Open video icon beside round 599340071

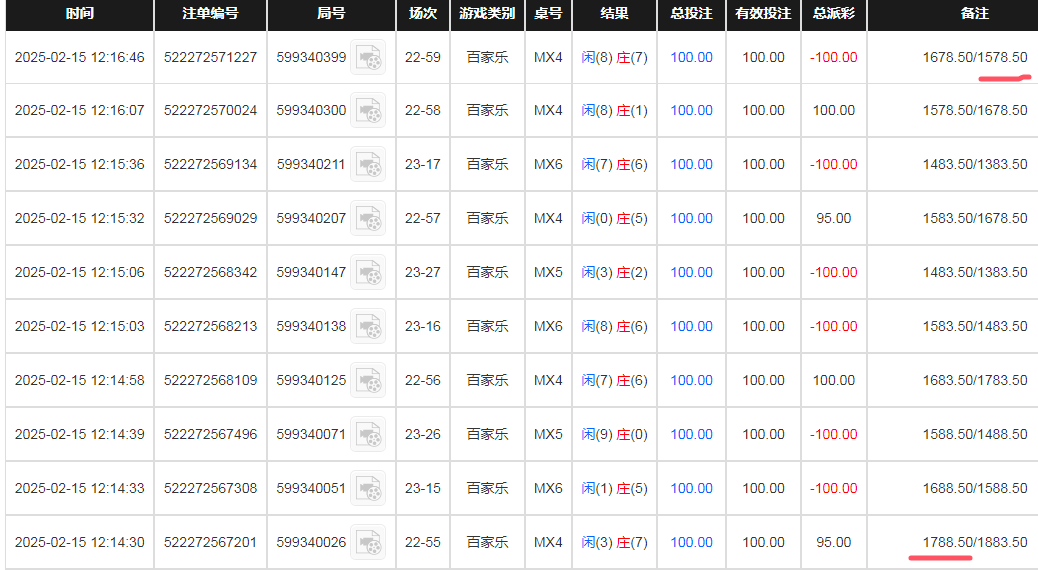368,435
